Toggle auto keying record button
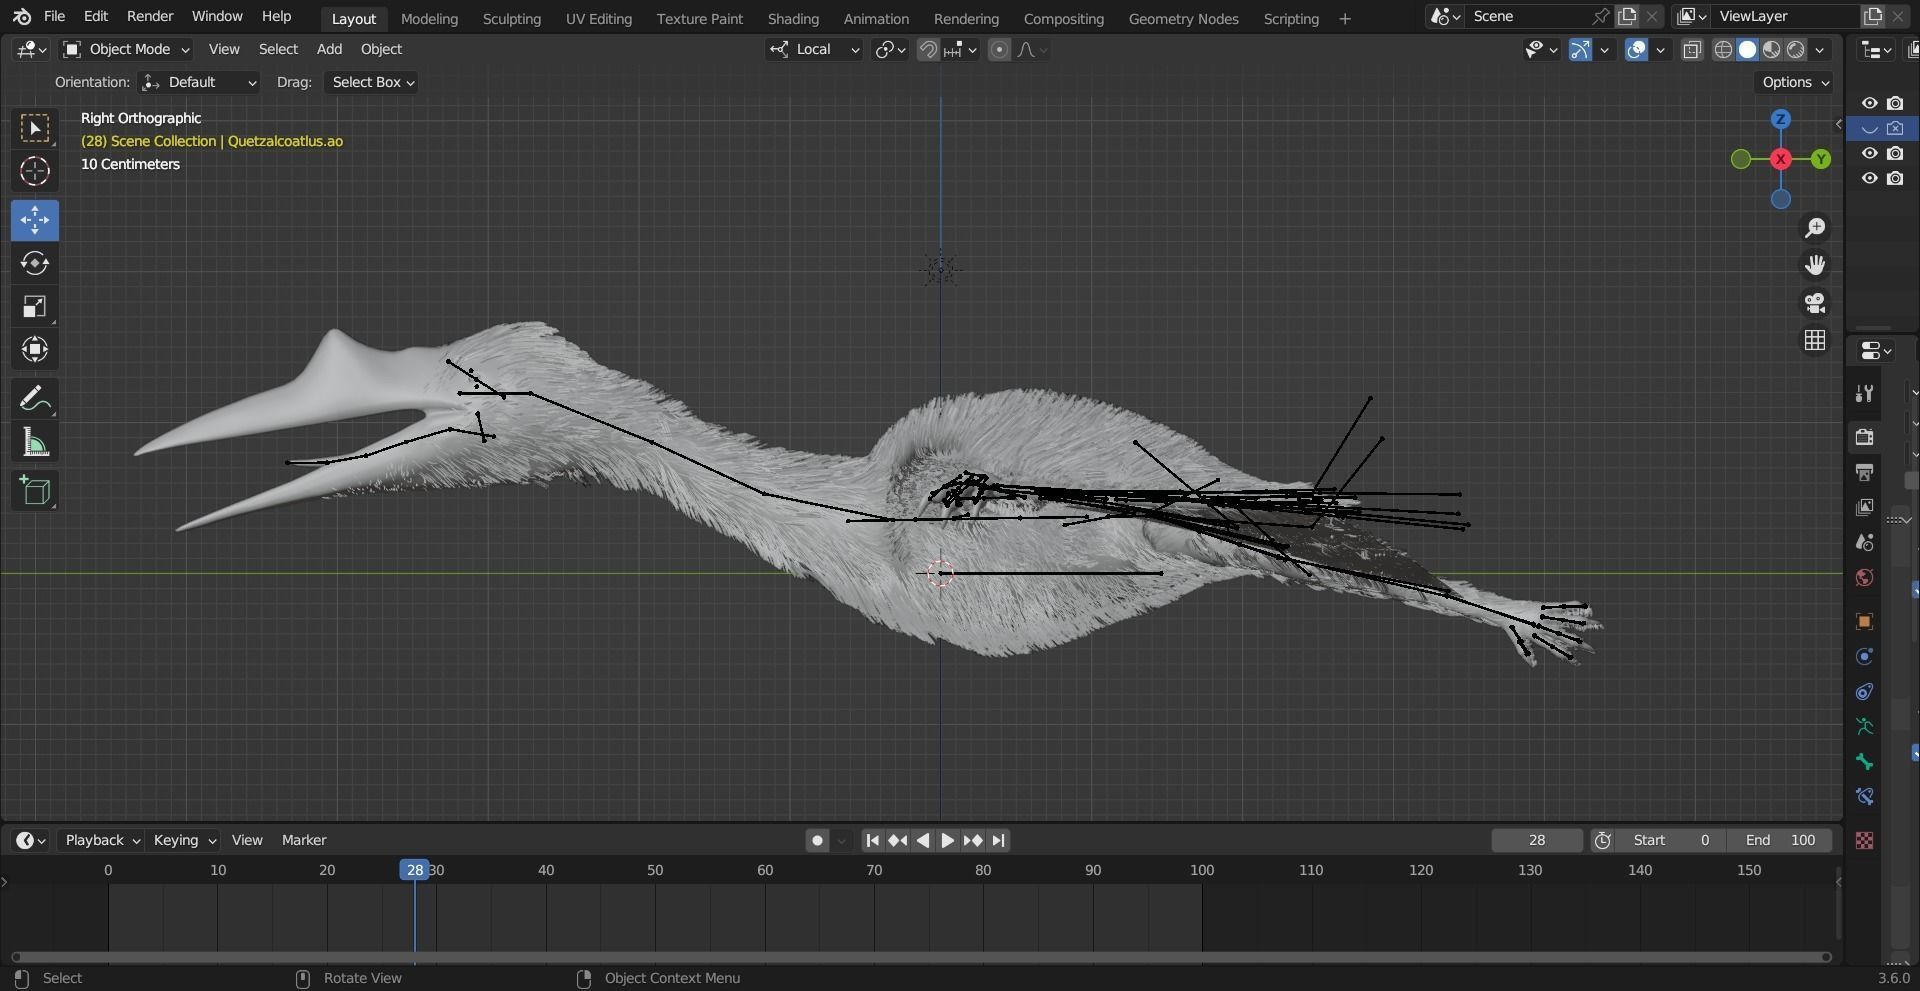Viewport: 1920px width, 991px height. (x=817, y=840)
